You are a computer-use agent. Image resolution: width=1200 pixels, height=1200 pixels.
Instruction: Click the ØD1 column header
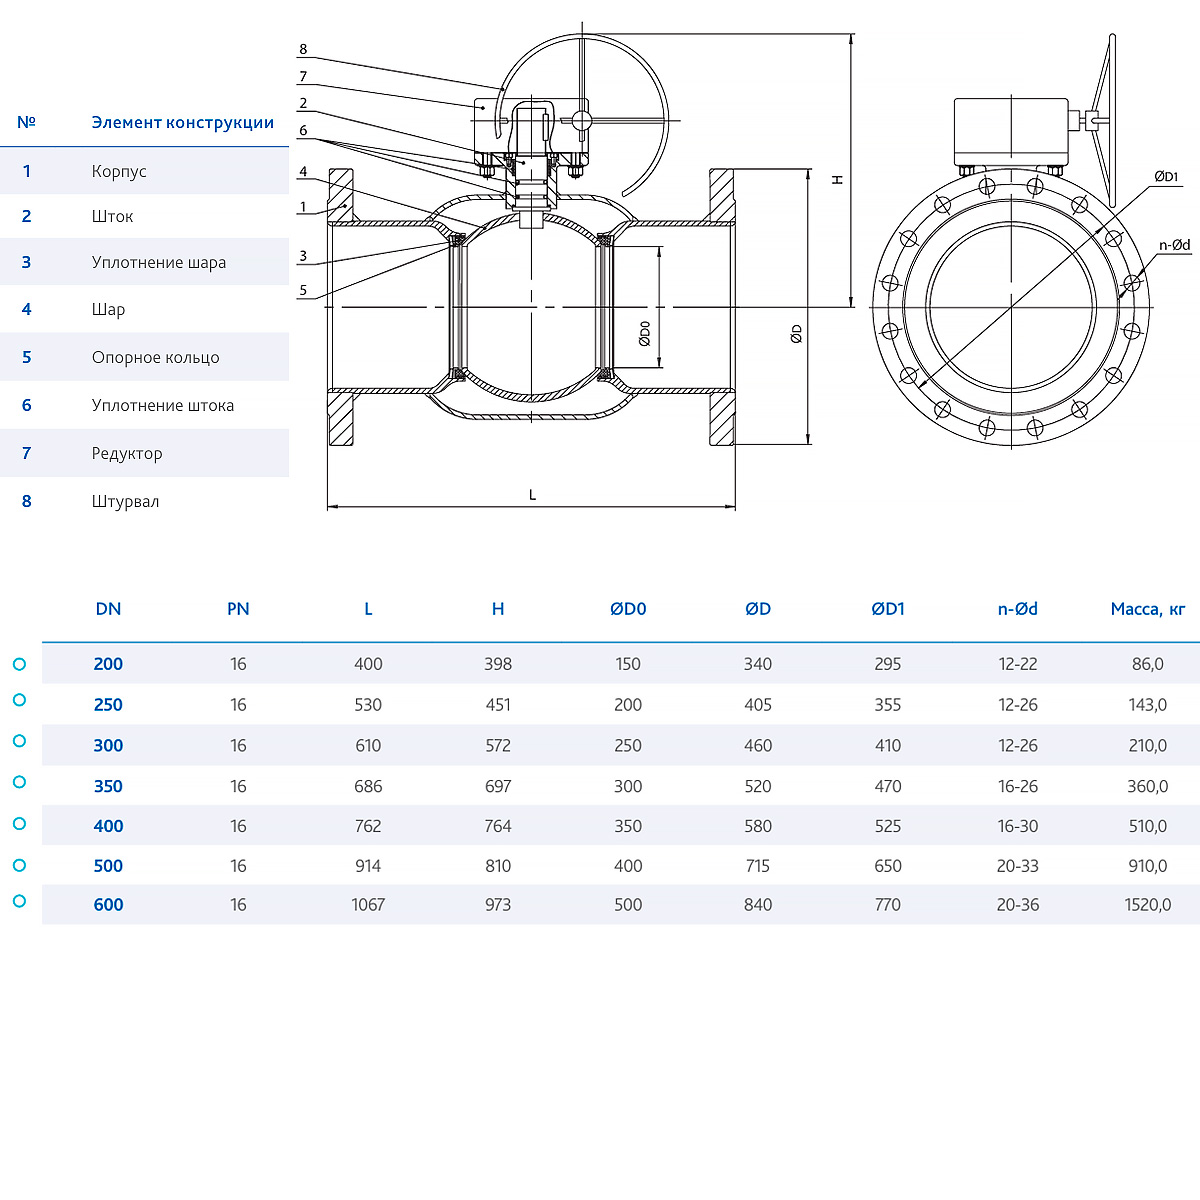click(x=887, y=609)
